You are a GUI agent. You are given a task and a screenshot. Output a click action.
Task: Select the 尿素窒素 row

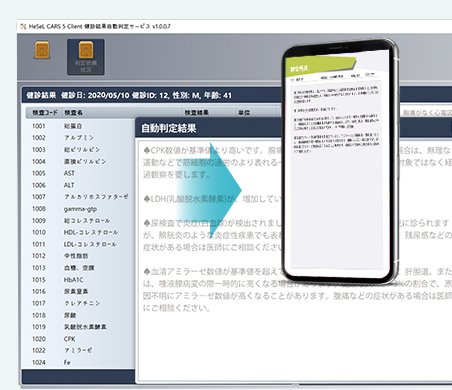tap(80, 291)
